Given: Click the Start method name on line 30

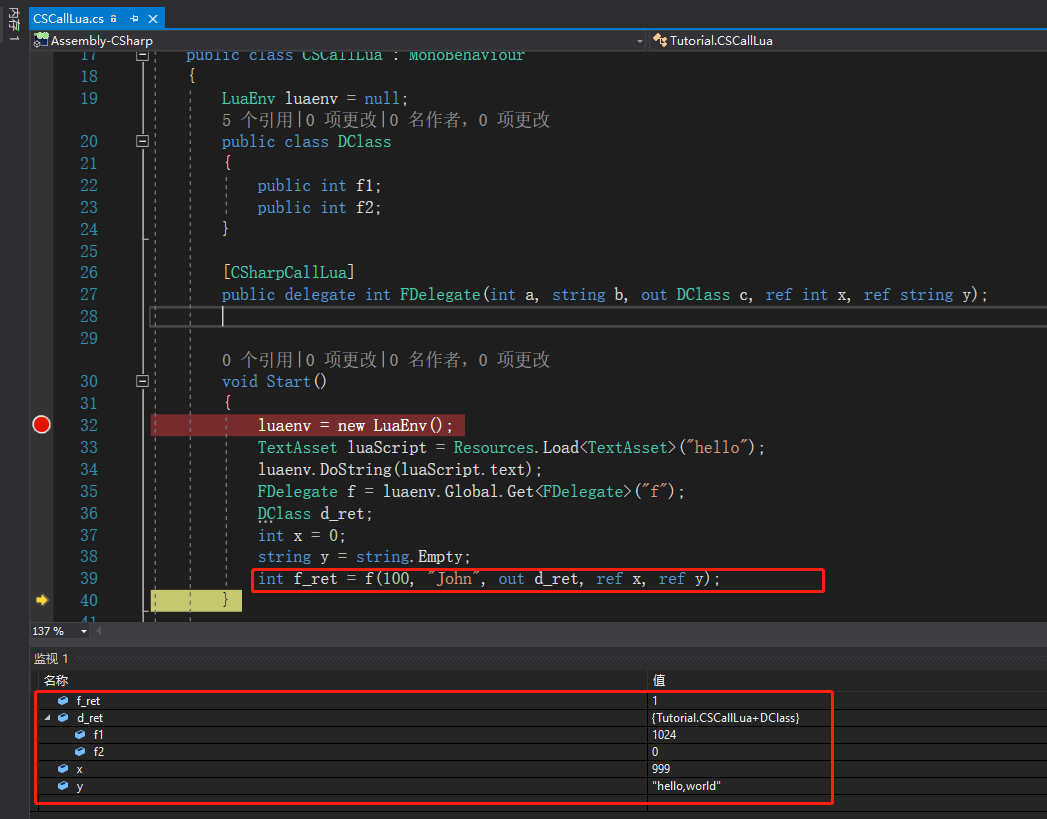Looking at the screenshot, I should click(288, 381).
